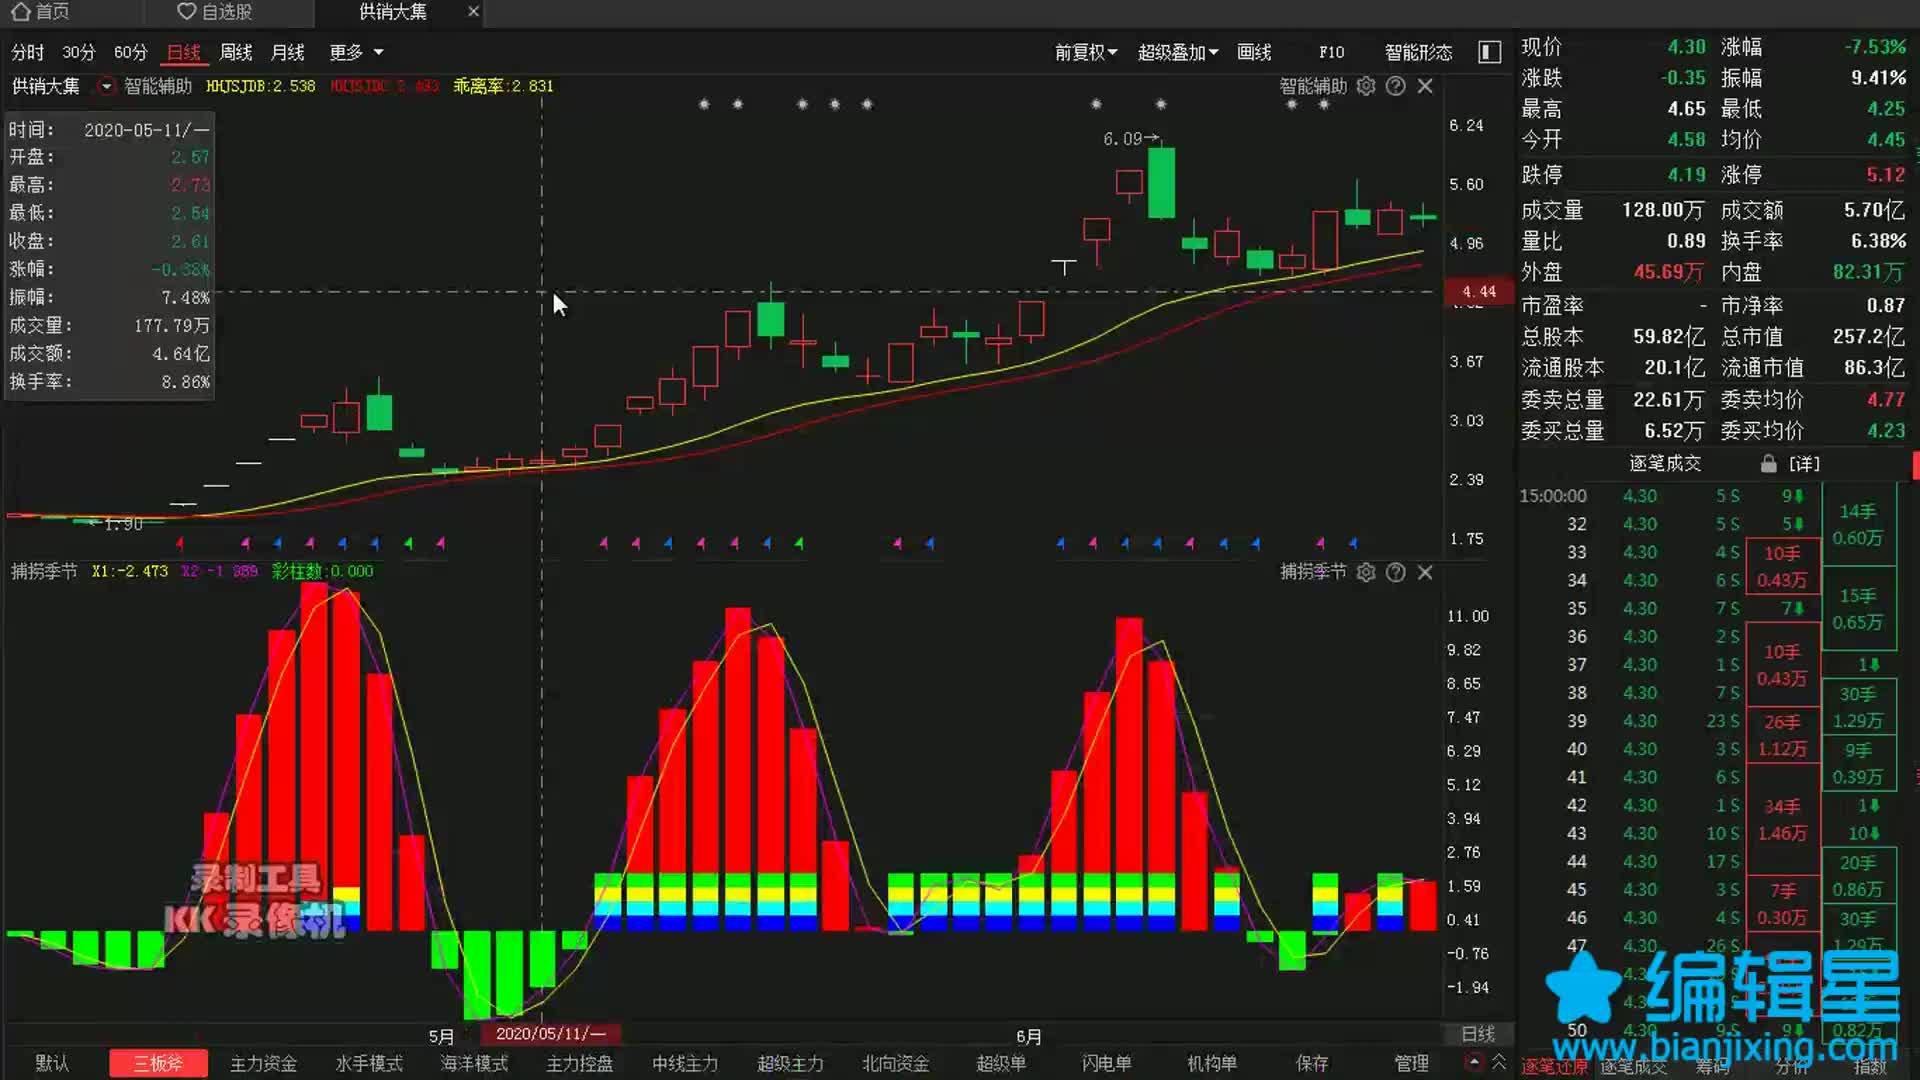Expand panel with double chevron up

pos(1499,1061)
